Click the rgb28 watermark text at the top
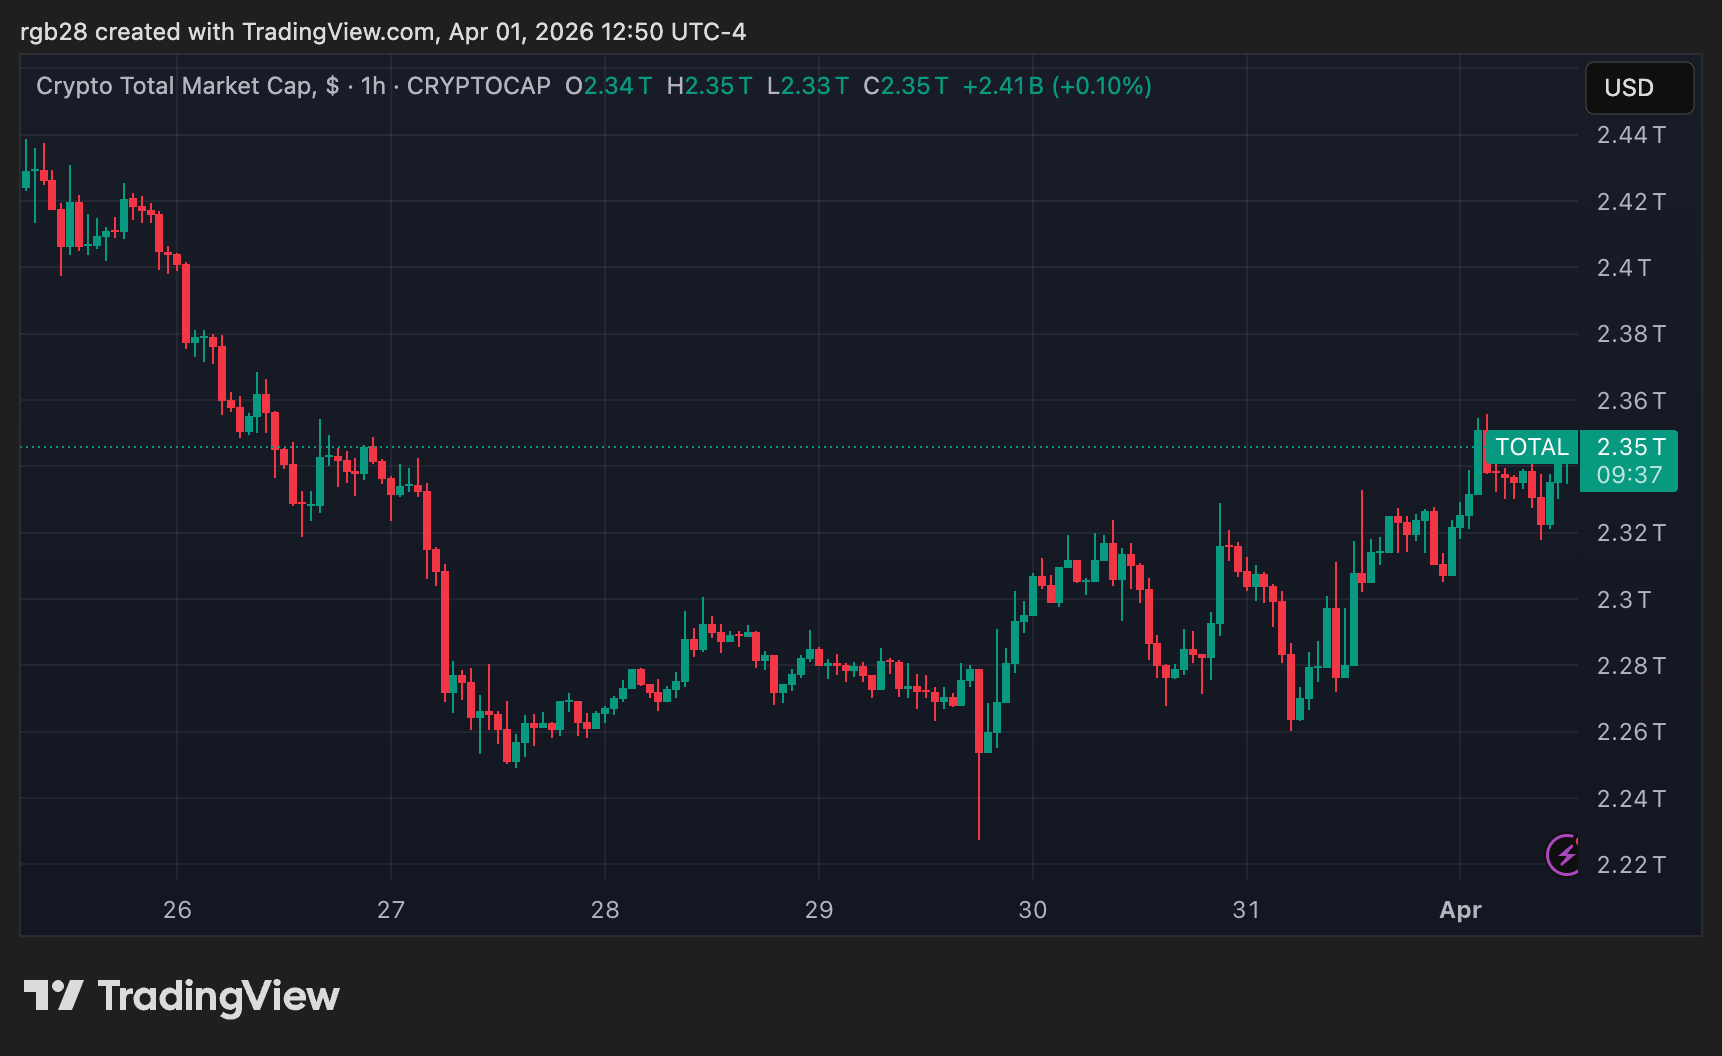 point(56,31)
